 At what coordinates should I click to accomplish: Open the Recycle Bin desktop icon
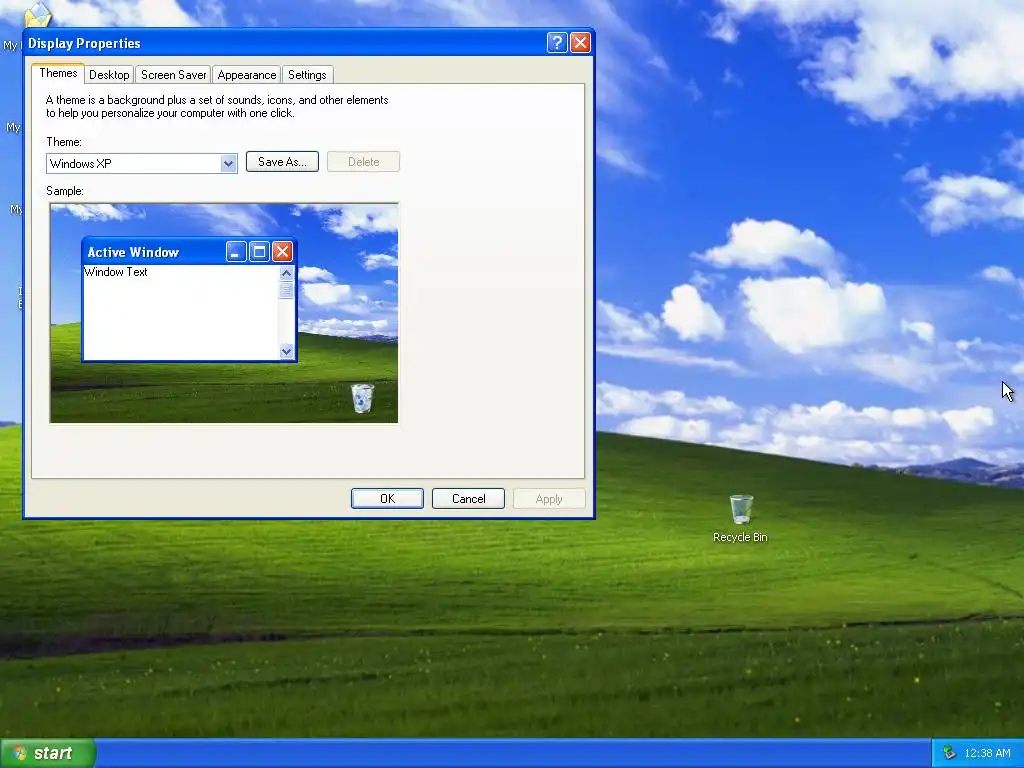tap(740, 519)
